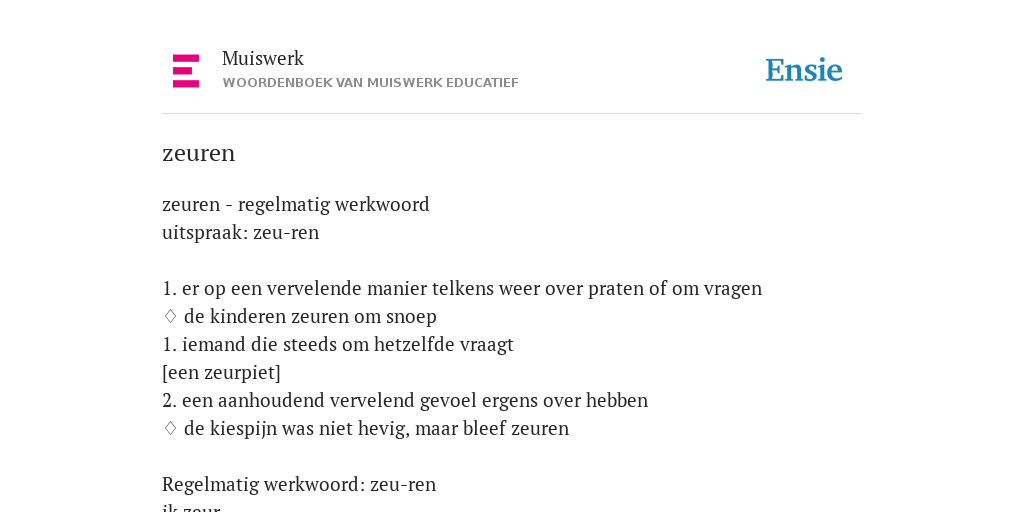Click example 'de kinderen zeuren om snoep'
Screen dimensions: 1024x512
click(310, 317)
